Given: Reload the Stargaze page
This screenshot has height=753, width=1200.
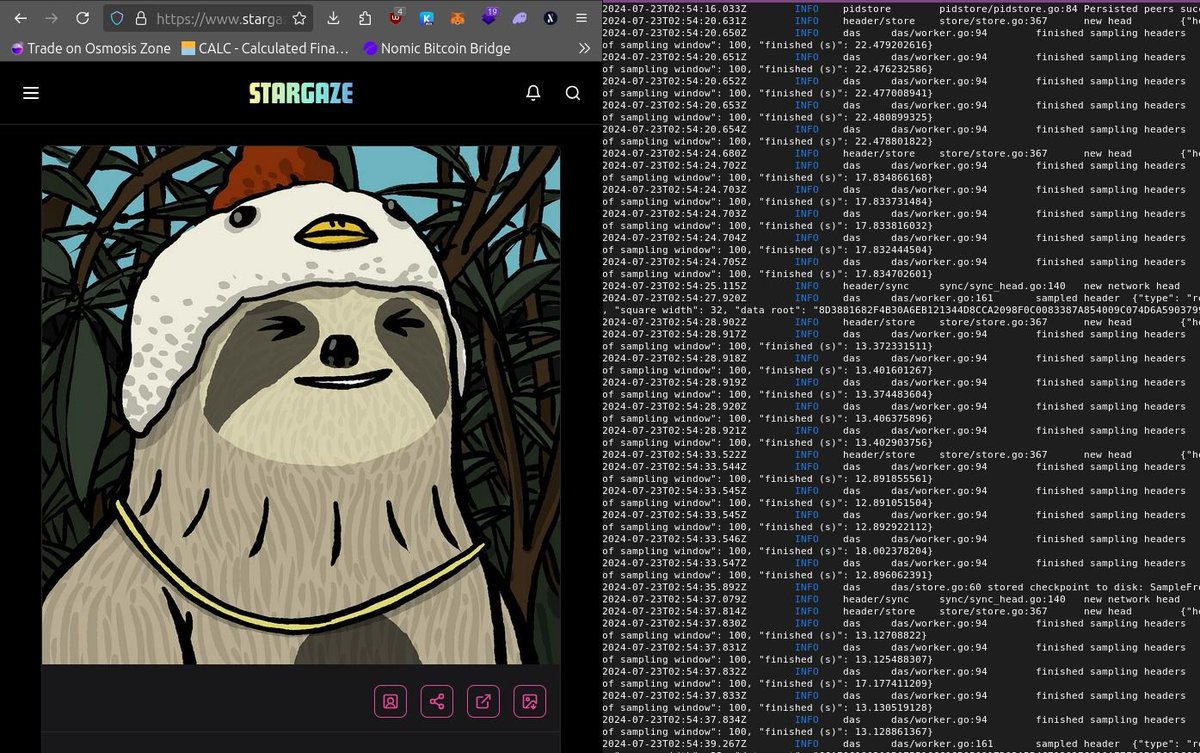Looking at the screenshot, I should (83, 18).
